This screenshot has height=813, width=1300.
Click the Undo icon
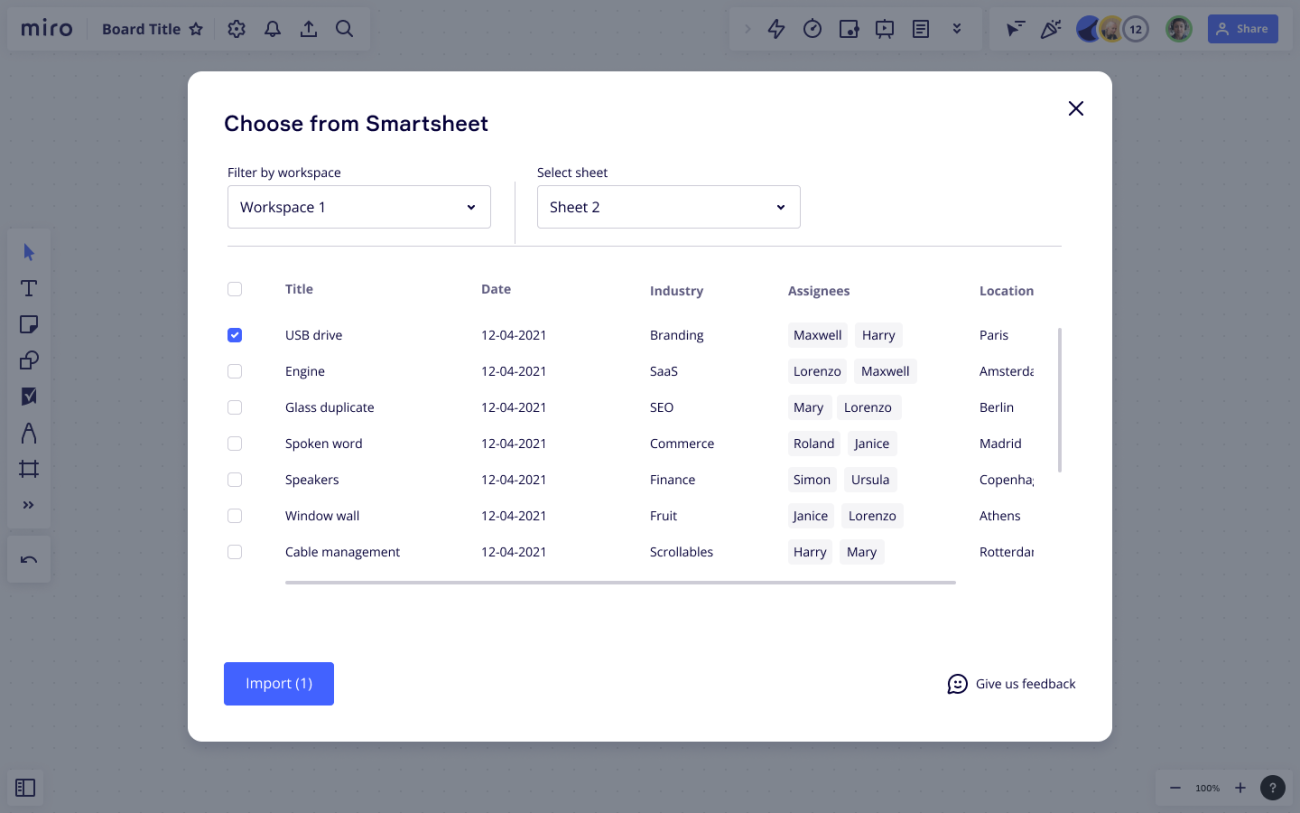[28, 558]
